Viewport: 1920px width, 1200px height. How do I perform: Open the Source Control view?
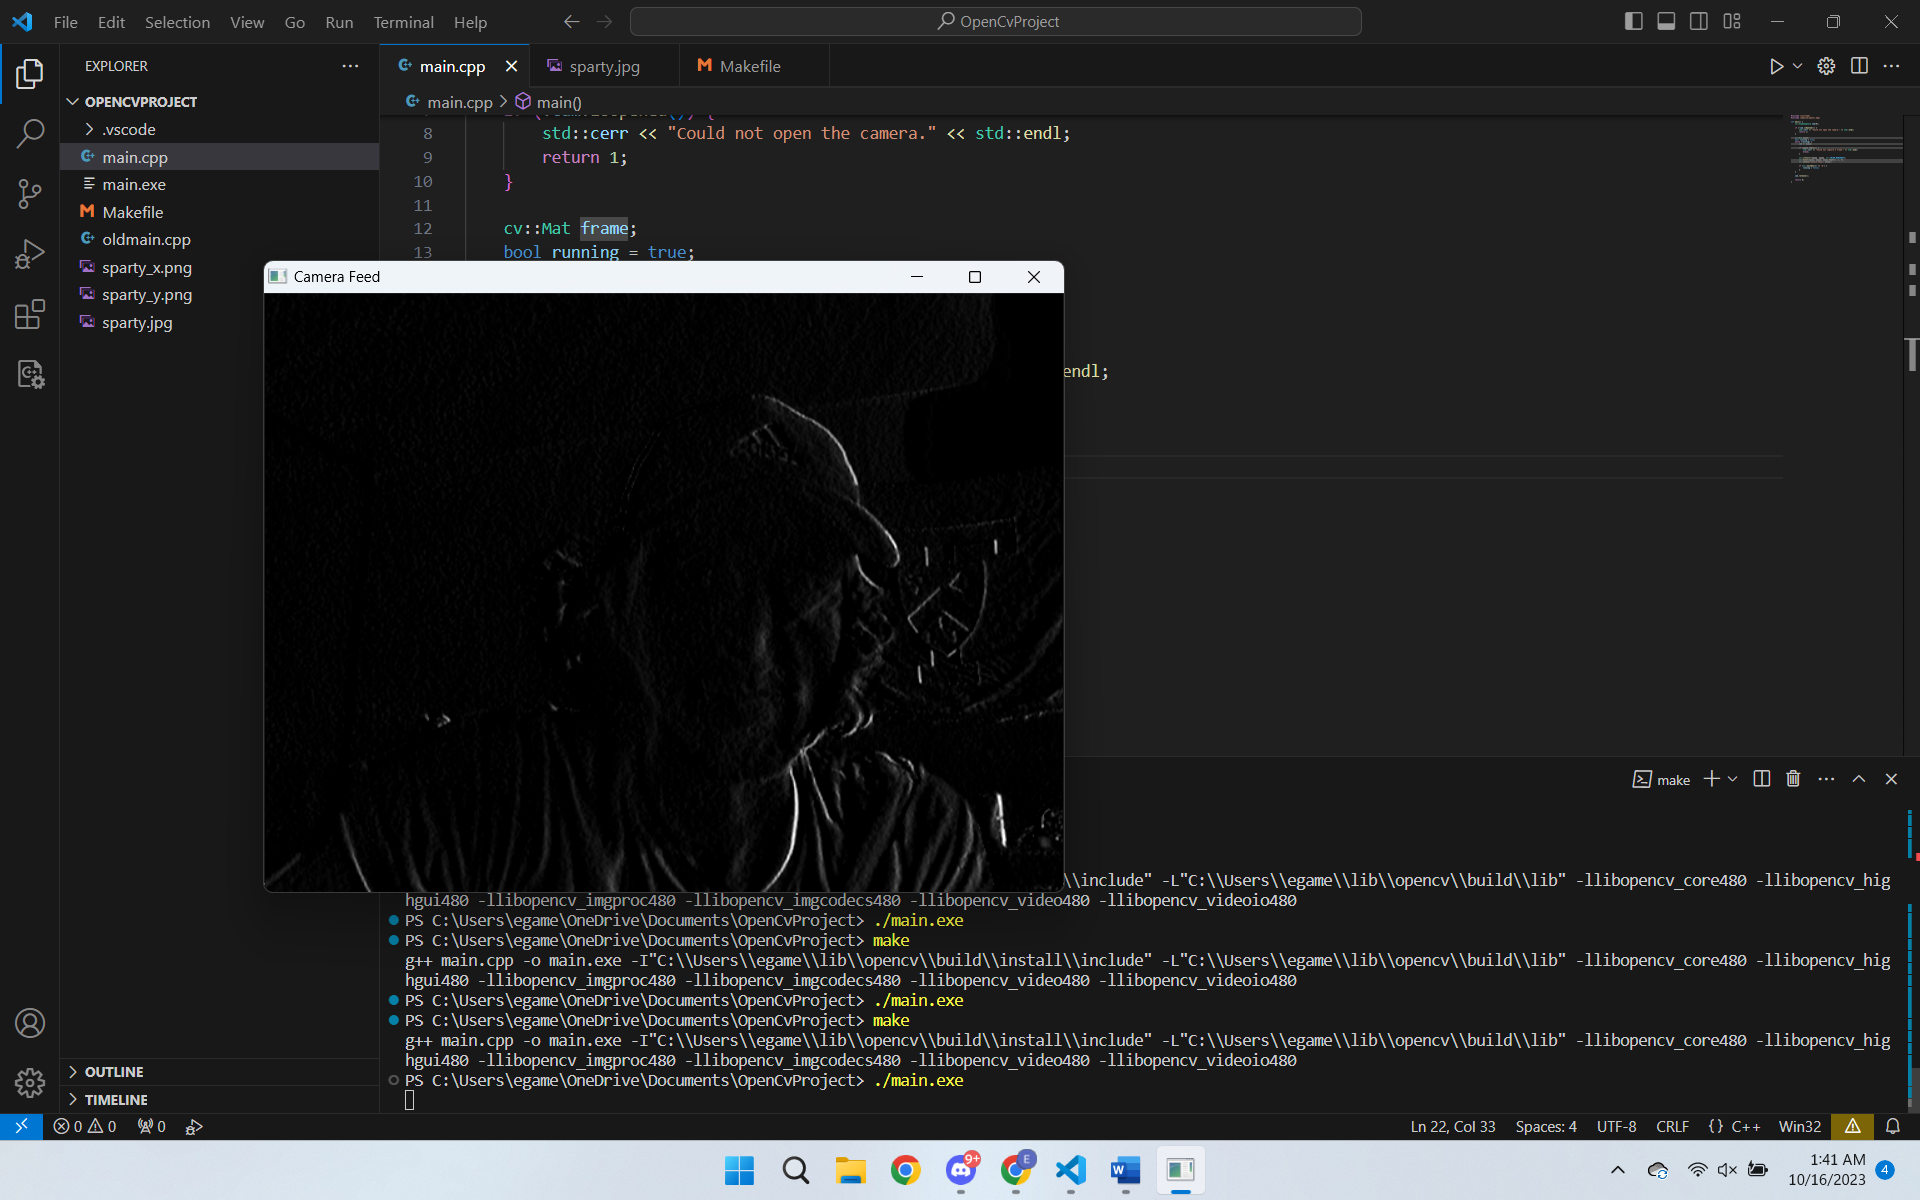pyautogui.click(x=30, y=193)
